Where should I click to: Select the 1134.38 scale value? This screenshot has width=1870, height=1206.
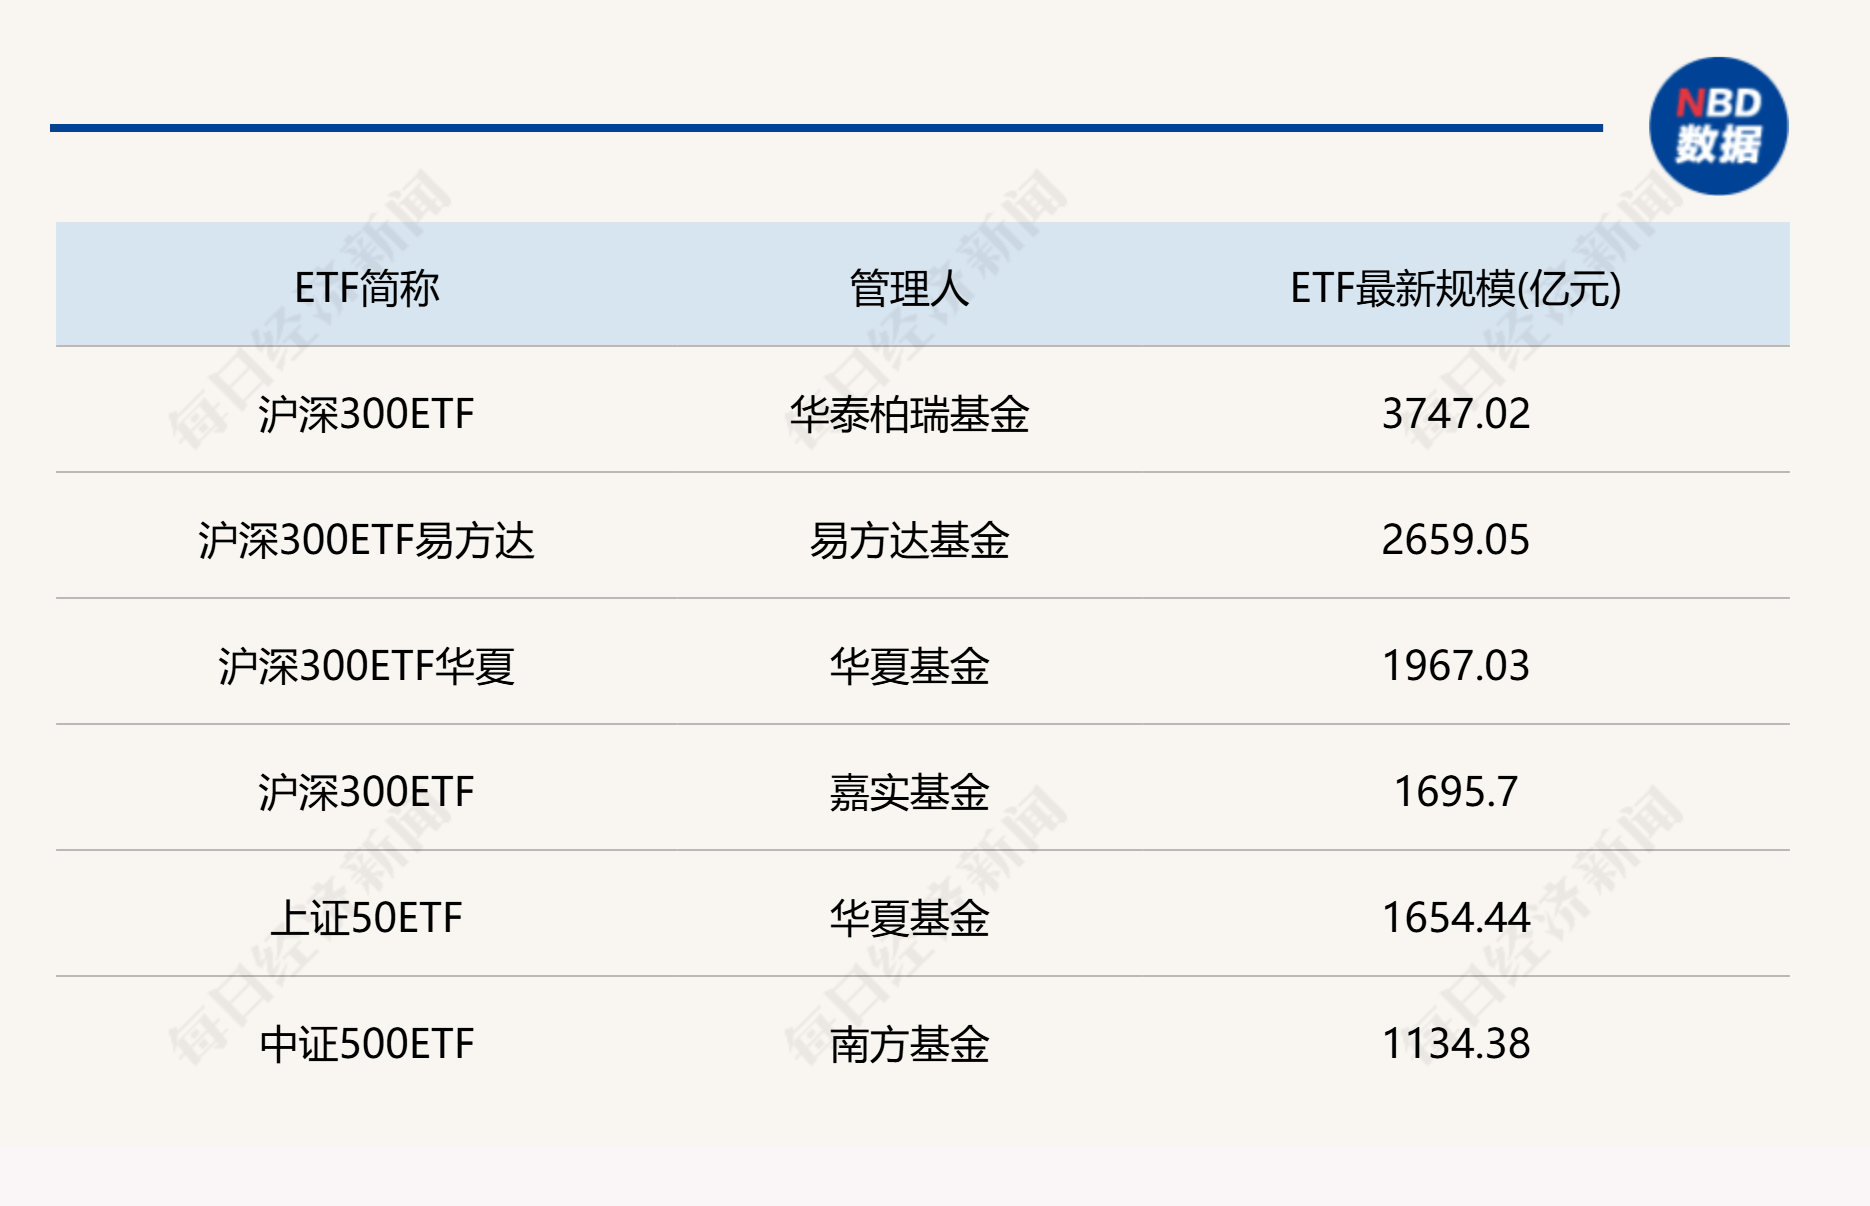click(x=1455, y=1044)
